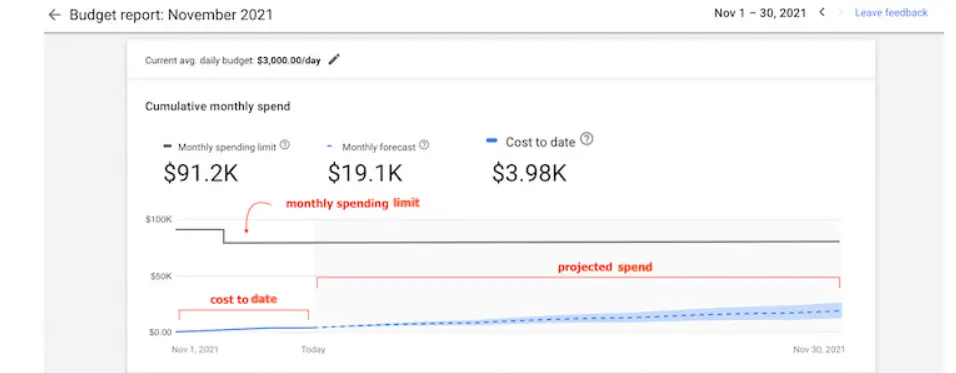This screenshot has width=956, height=373.
Task: Click the solid blue cost-to-date line
Action: (x=244, y=329)
